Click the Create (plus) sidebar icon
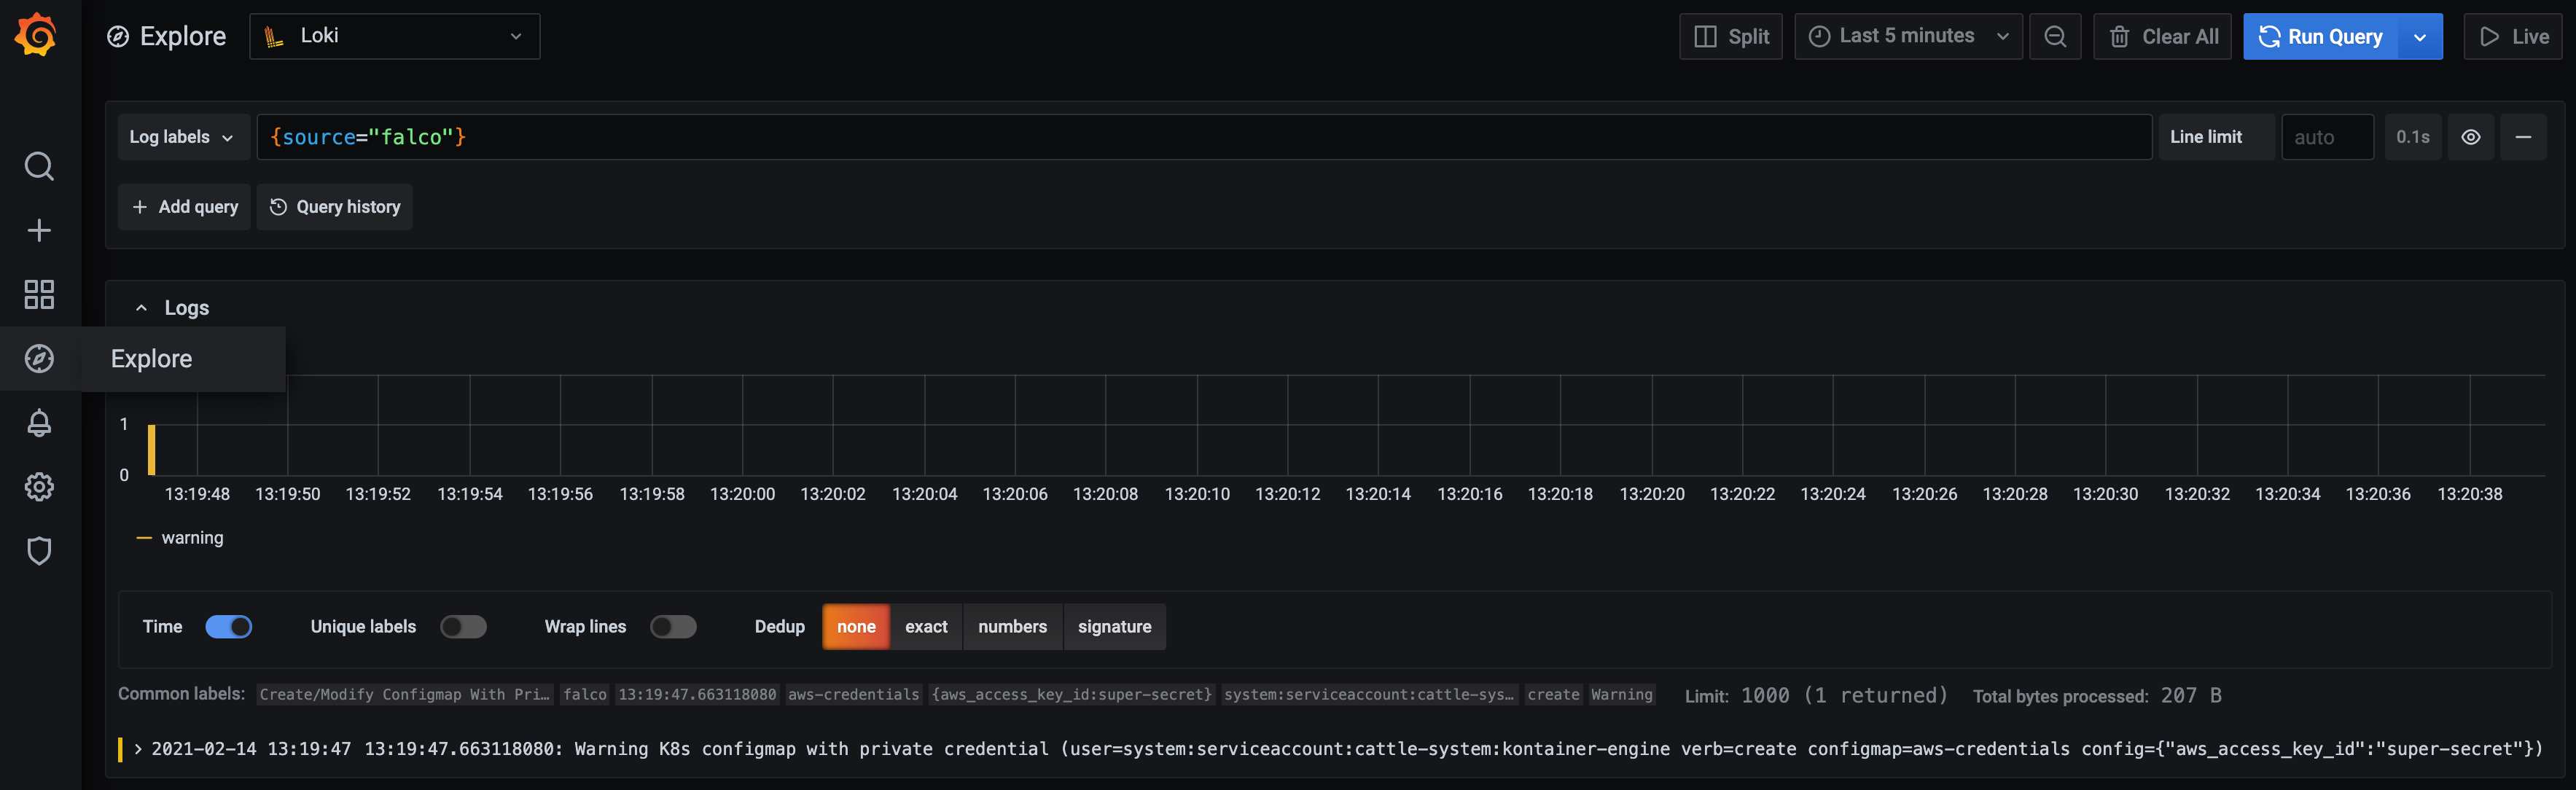Viewport: 2576px width, 790px height. click(38, 229)
